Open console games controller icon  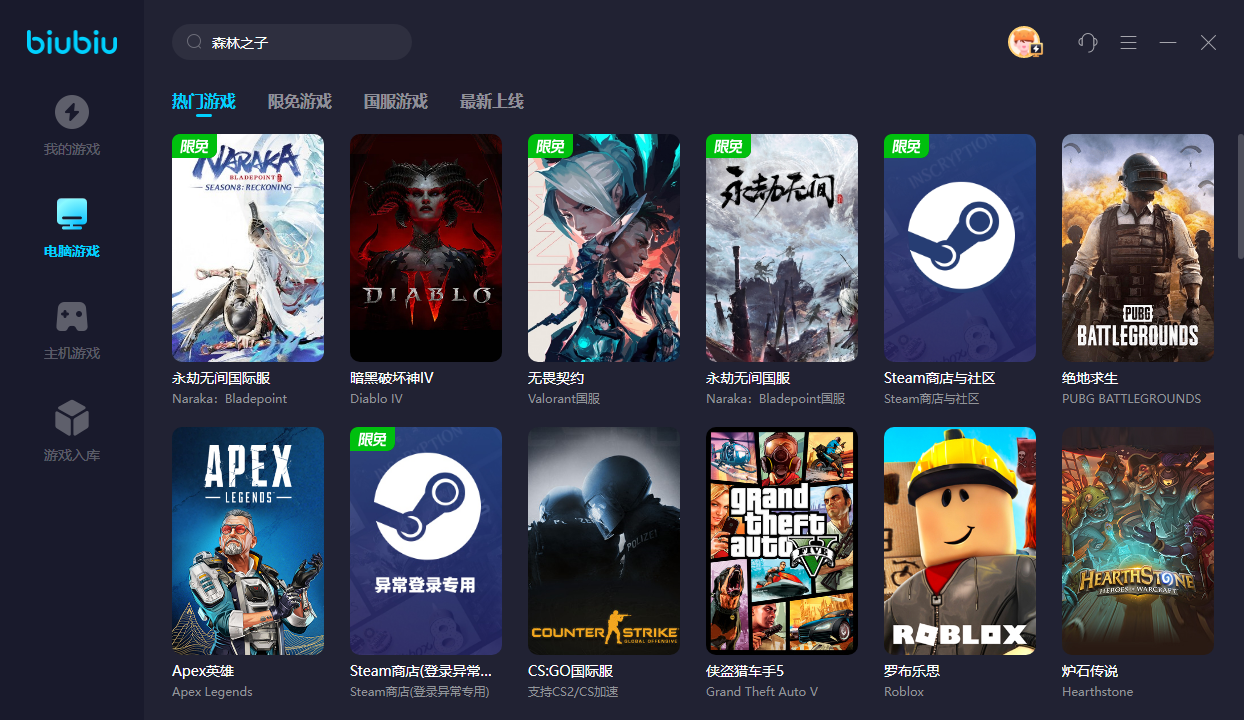71,317
